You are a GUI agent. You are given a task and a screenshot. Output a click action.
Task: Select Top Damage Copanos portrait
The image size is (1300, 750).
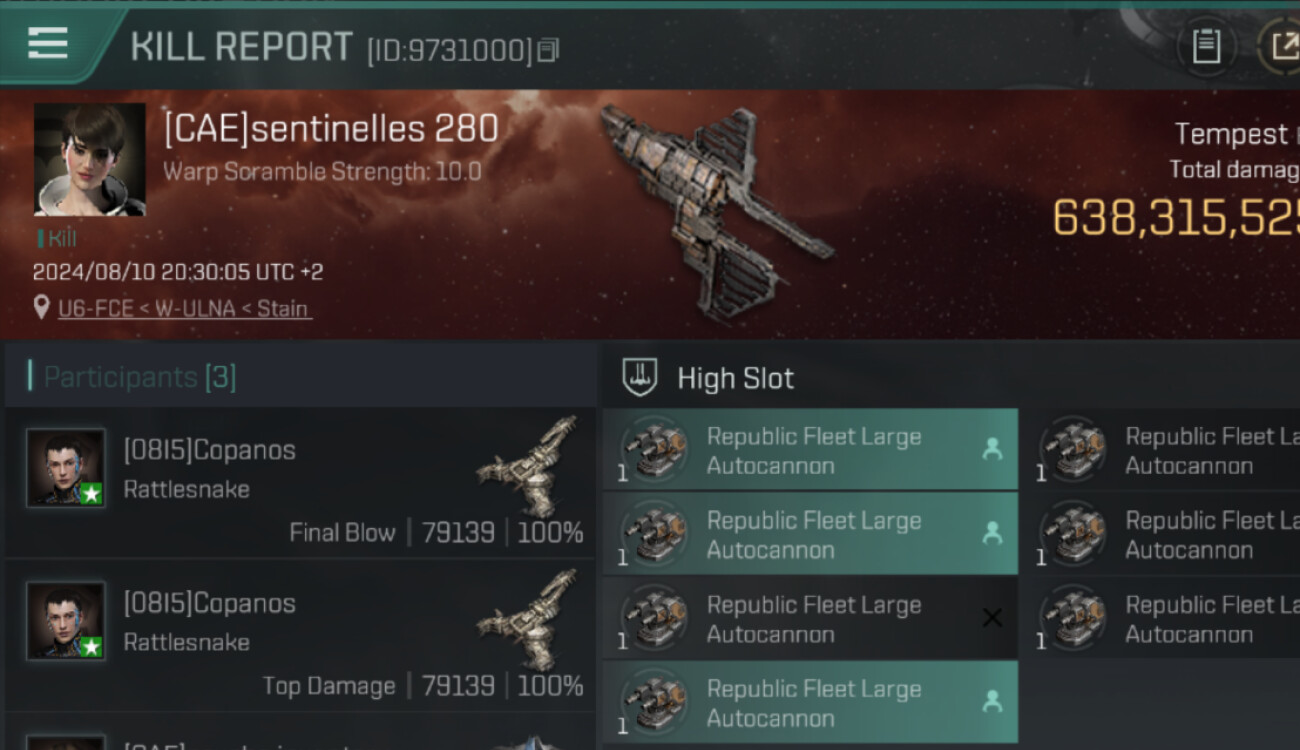click(x=66, y=620)
